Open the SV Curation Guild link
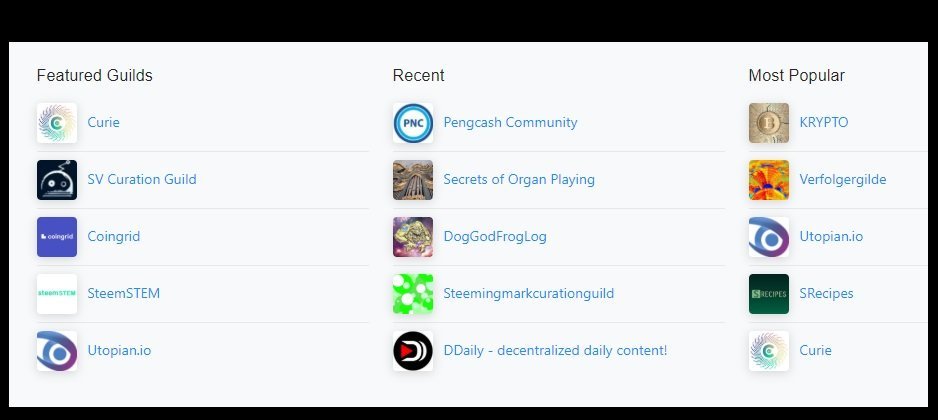This screenshot has width=938, height=420. coord(142,179)
